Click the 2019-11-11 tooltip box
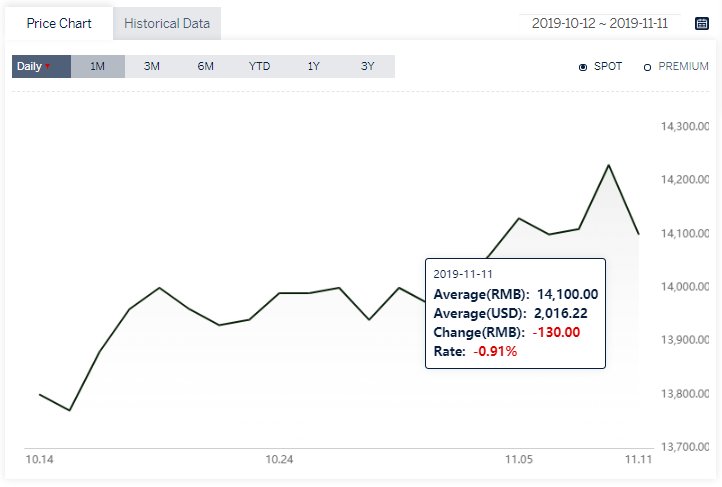Image resolution: width=722 pixels, height=487 pixels. 515,313
